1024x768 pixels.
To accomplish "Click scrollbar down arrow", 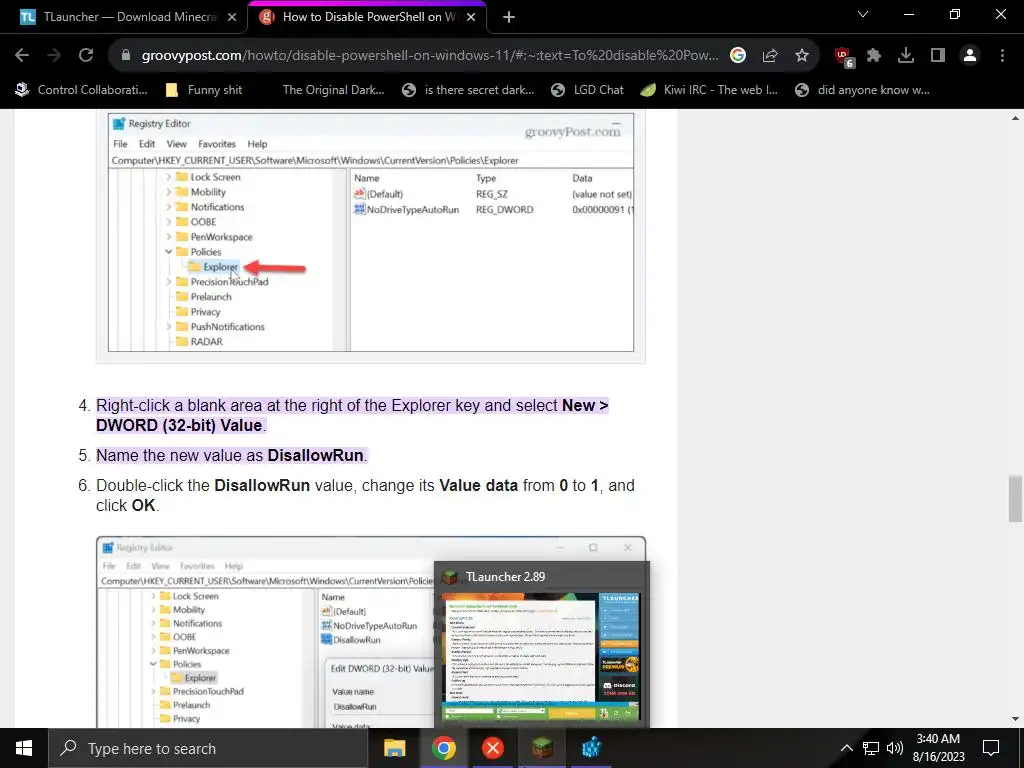I will [1015, 719].
